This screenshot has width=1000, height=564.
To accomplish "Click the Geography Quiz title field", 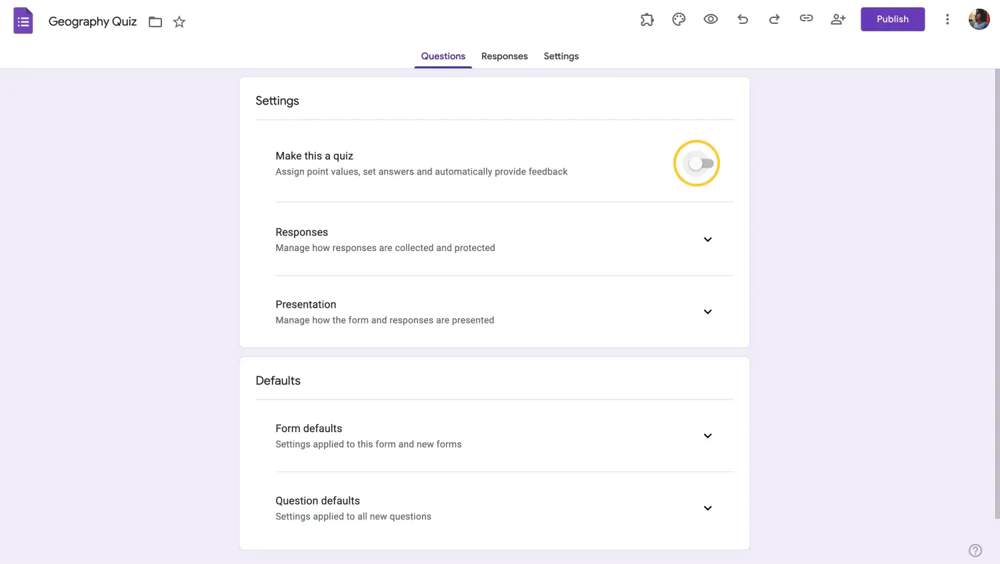I will pos(93,21).
